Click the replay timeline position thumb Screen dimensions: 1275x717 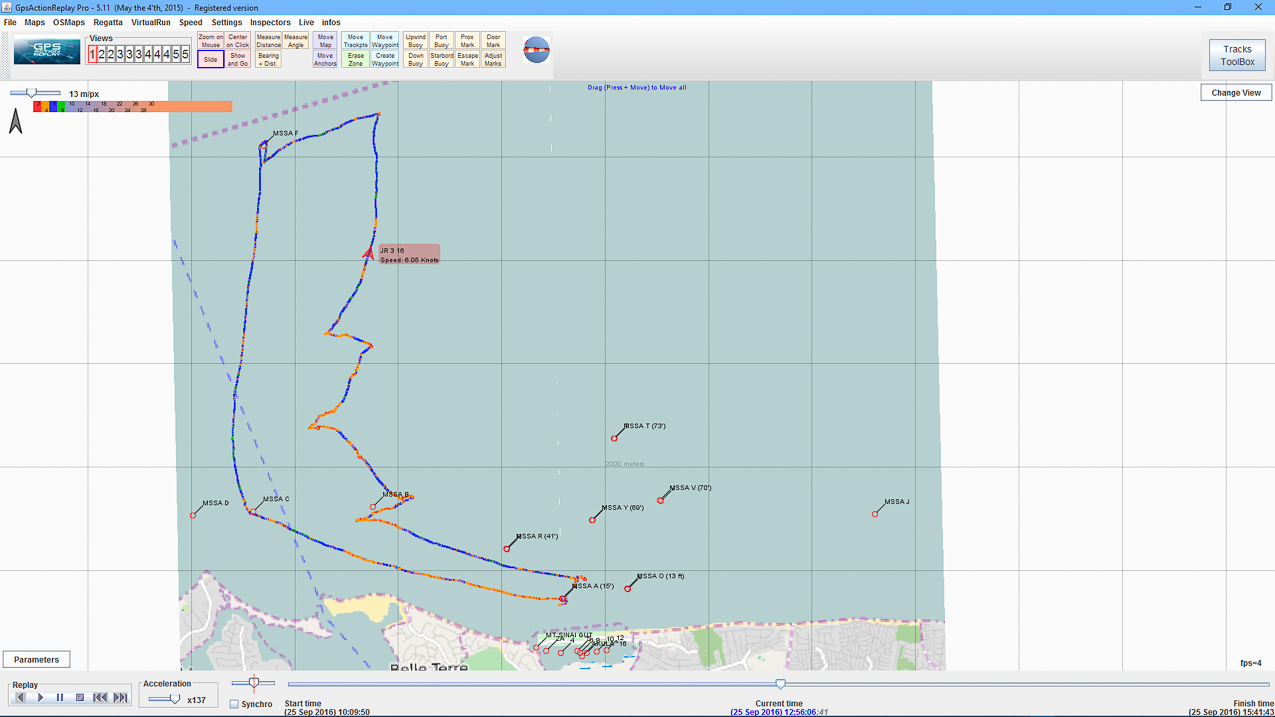click(780, 684)
